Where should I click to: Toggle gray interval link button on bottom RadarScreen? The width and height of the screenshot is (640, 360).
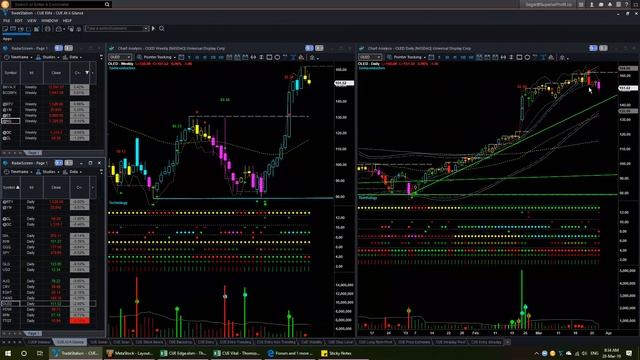coord(68,163)
